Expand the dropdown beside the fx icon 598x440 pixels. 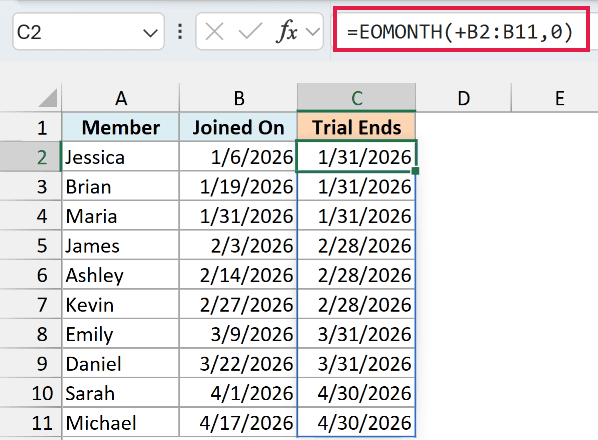[313, 32]
